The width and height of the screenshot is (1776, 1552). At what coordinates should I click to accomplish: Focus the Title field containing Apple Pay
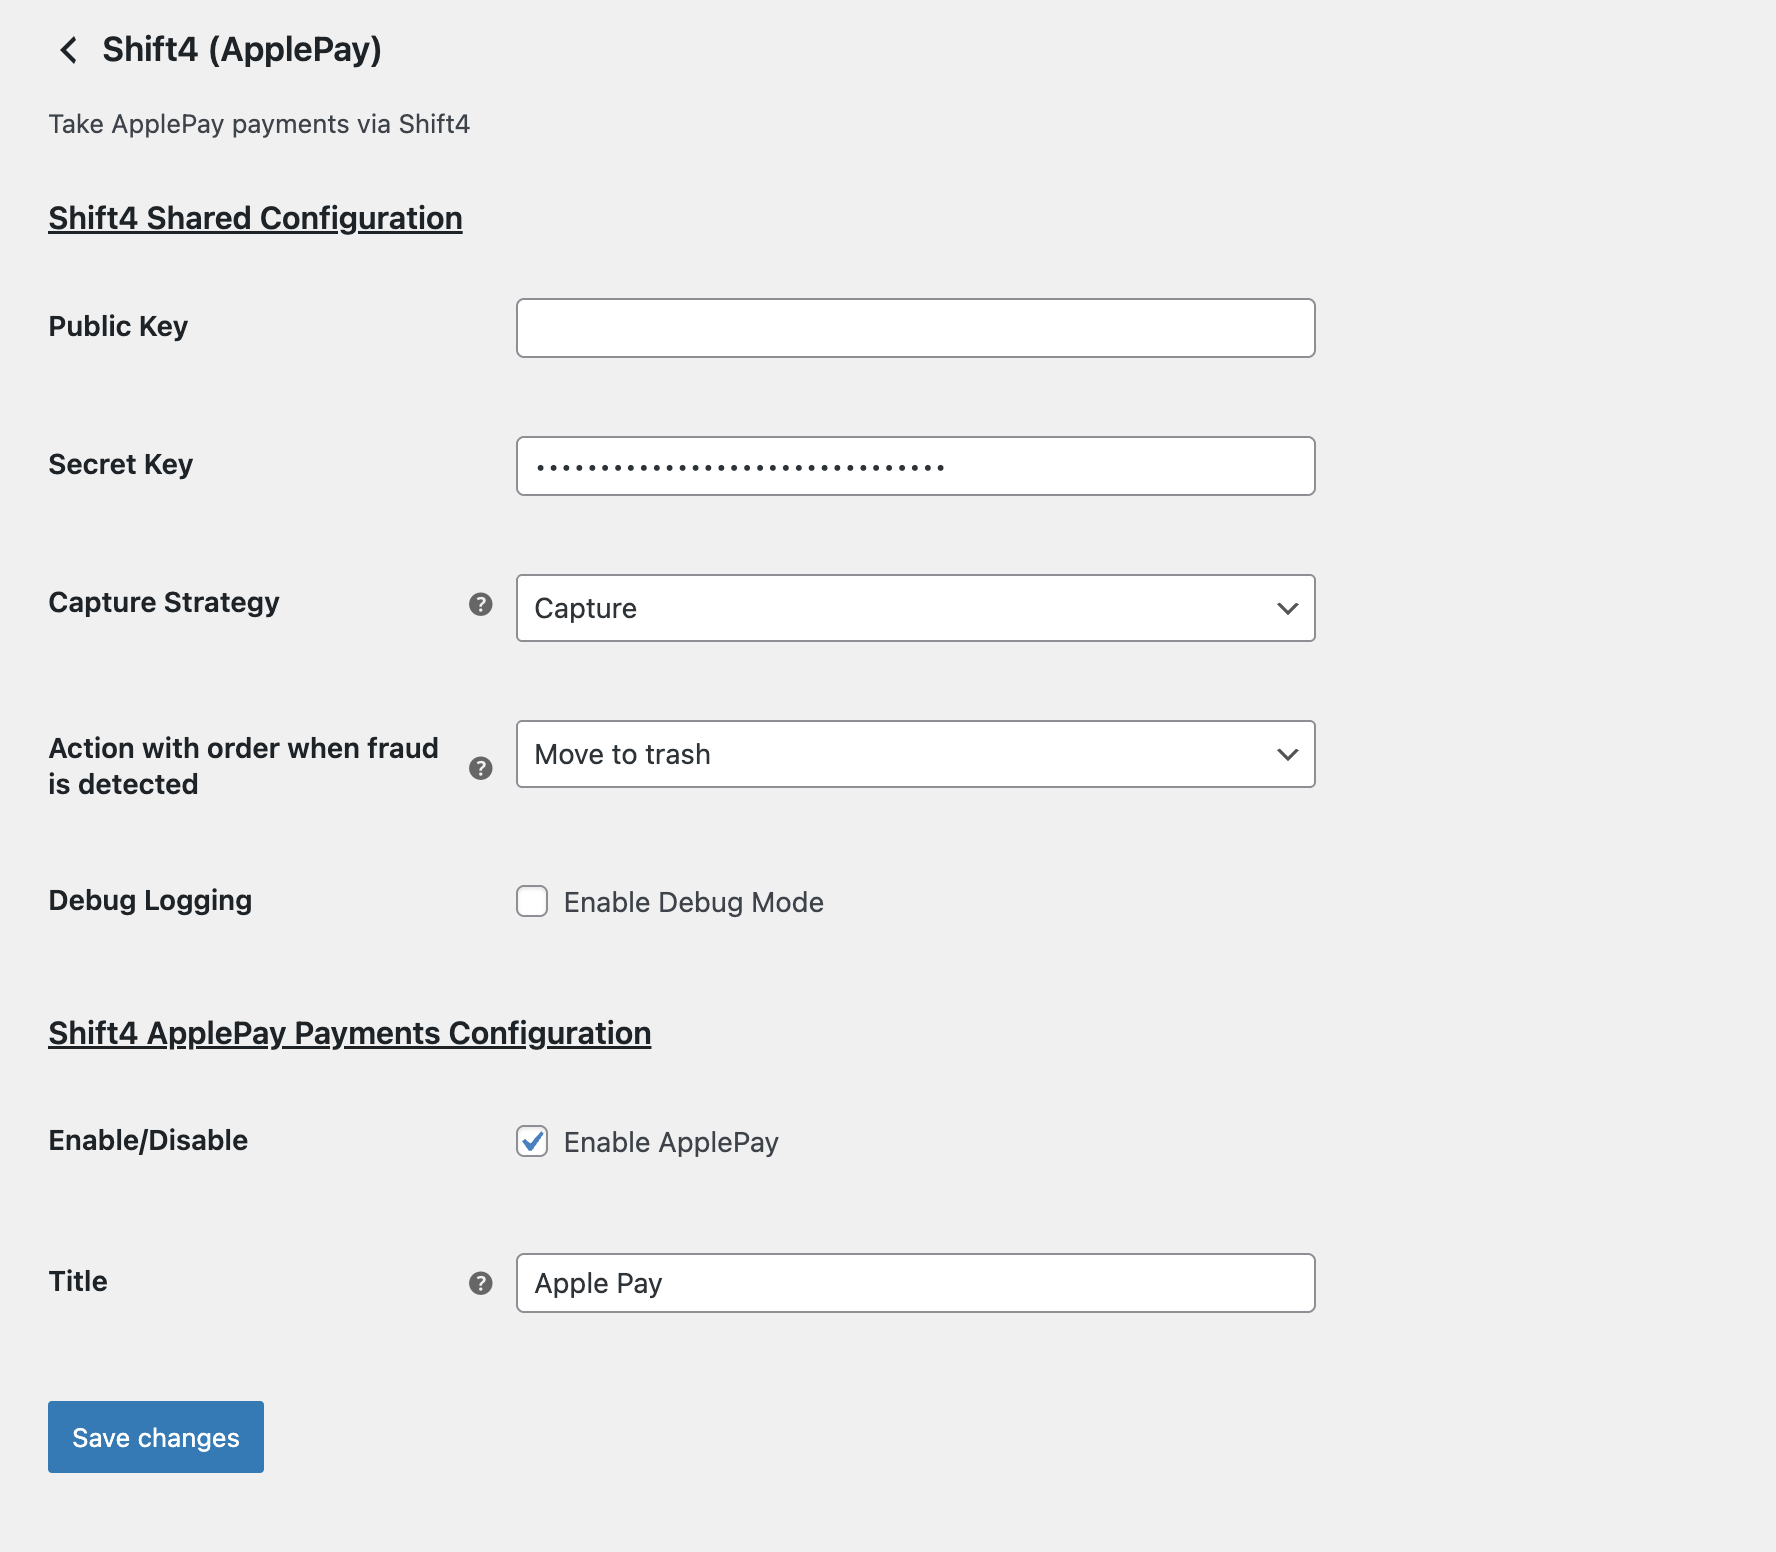[x=915, y=1283]
